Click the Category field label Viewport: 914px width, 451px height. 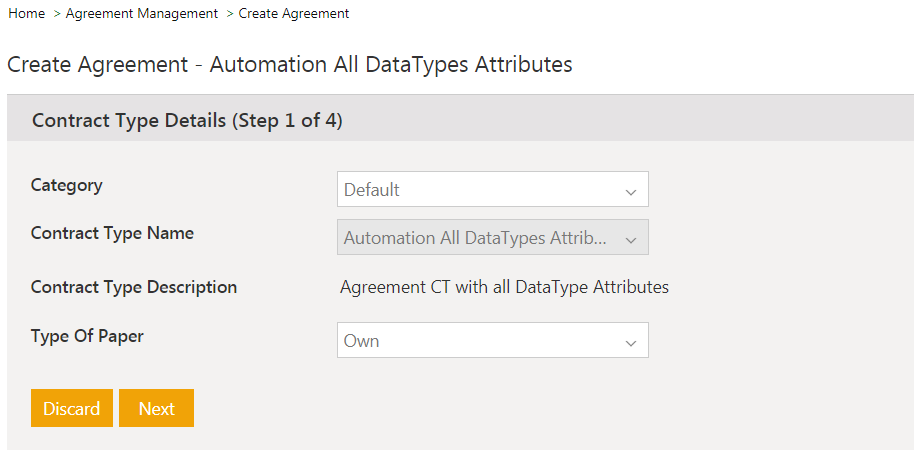click(x=67, y=185)
